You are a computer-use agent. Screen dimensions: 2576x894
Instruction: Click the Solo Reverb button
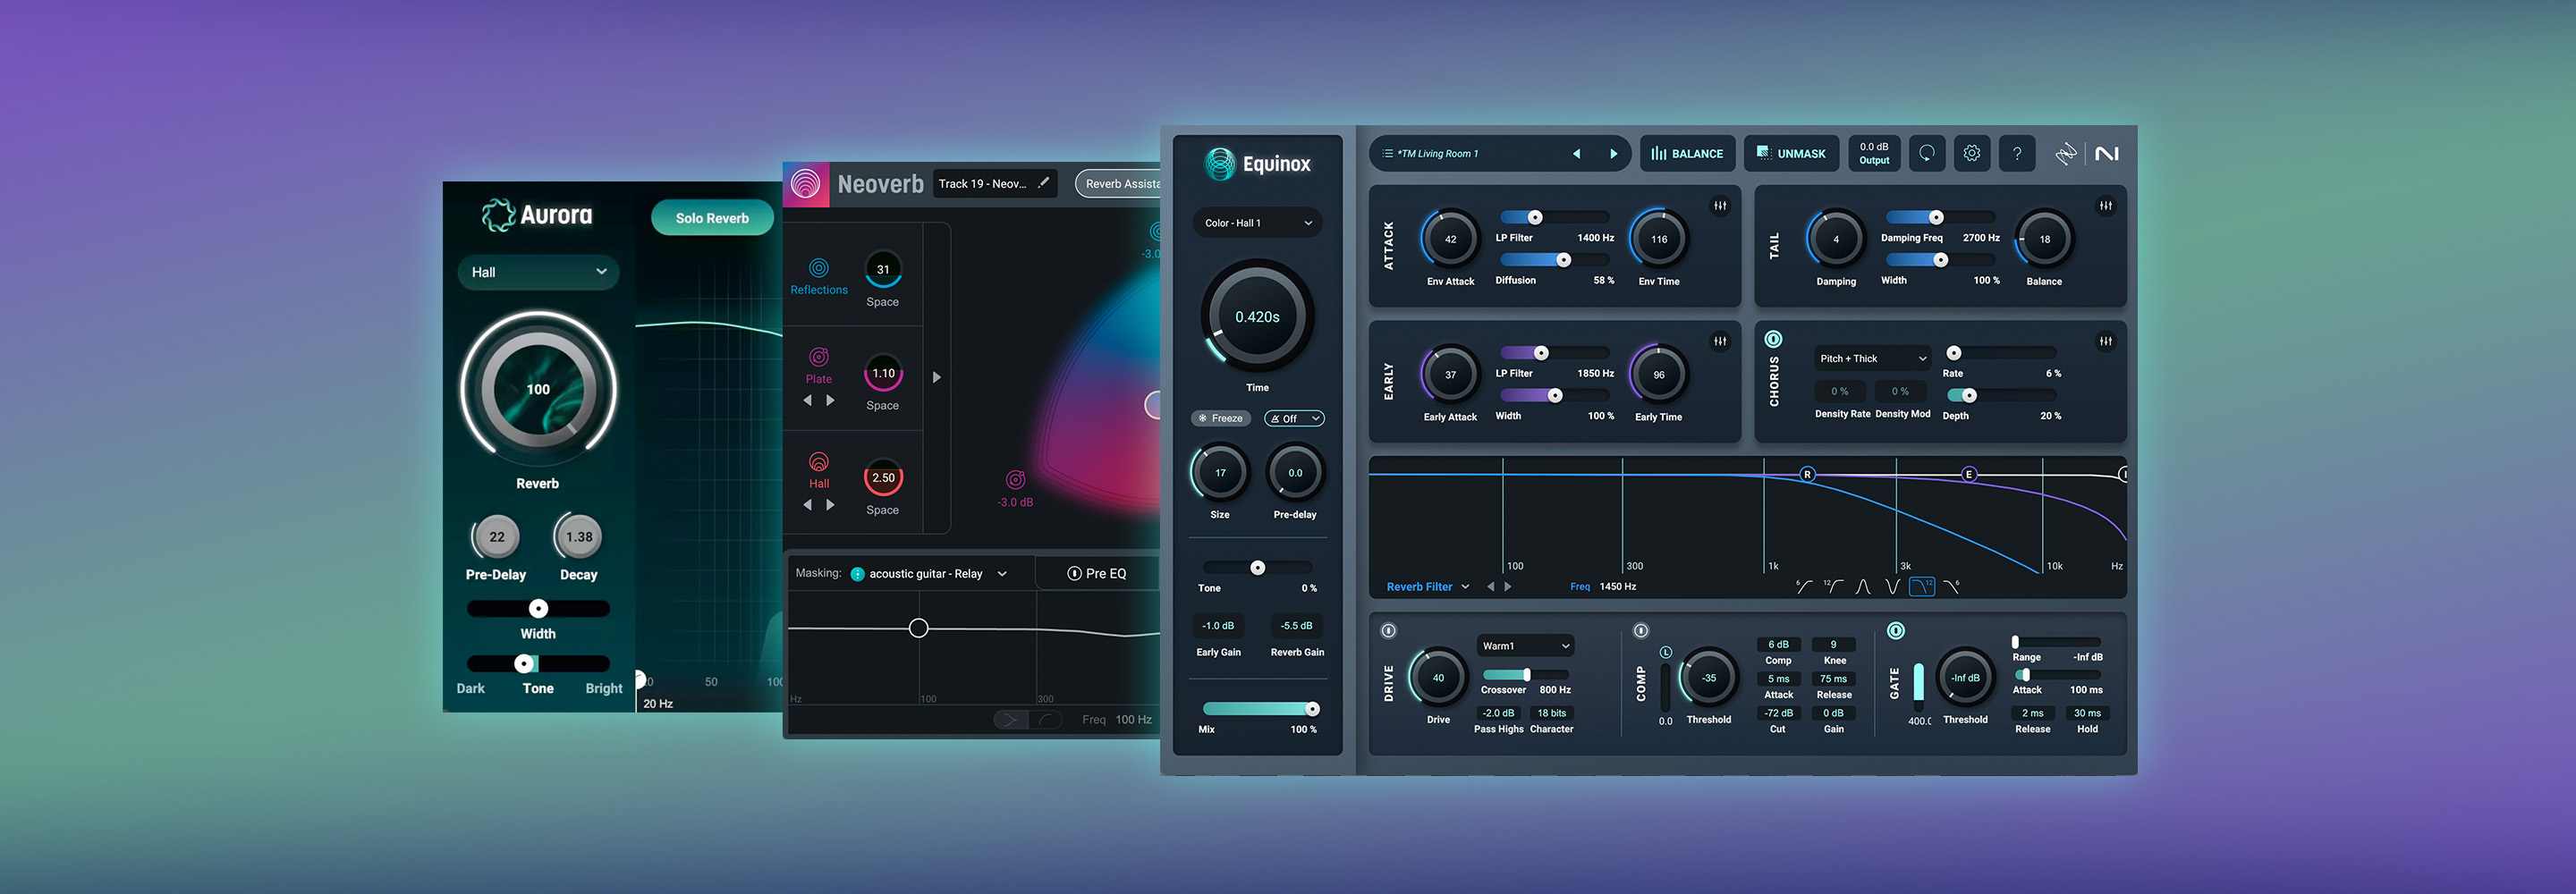(711, 218)
